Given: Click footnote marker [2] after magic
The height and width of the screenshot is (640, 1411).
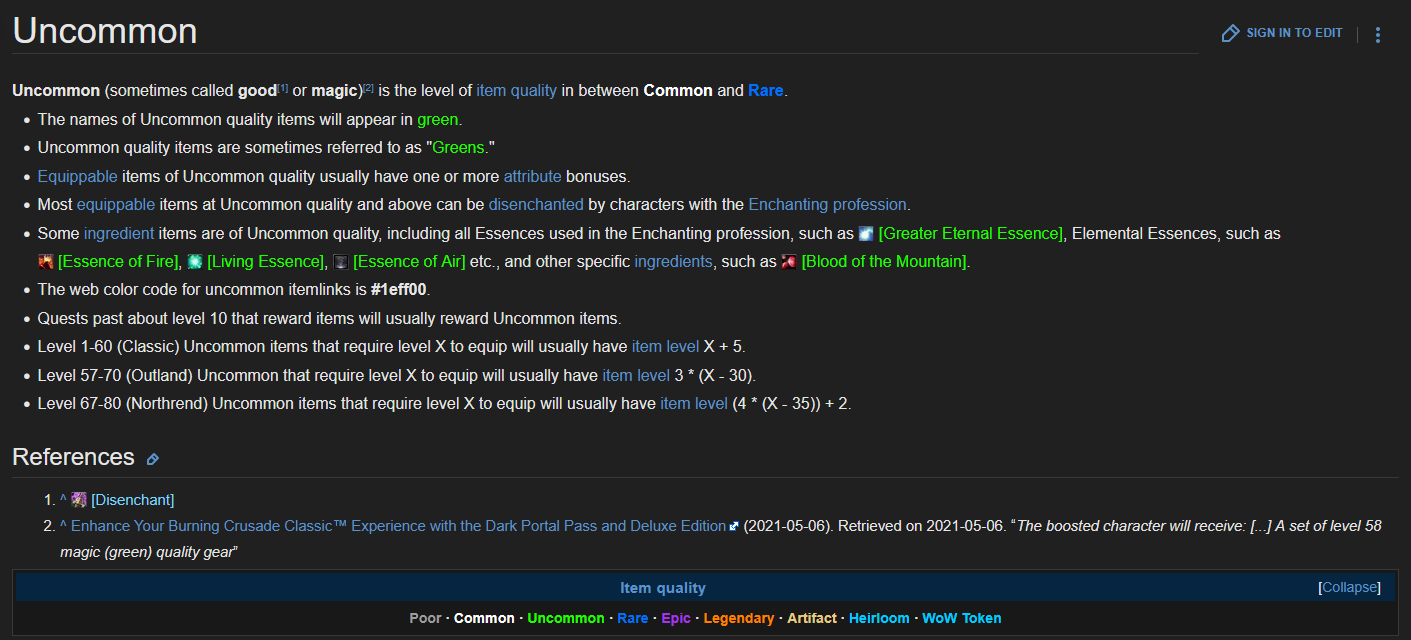Looking at the screenshot, I should click(368, 87).
